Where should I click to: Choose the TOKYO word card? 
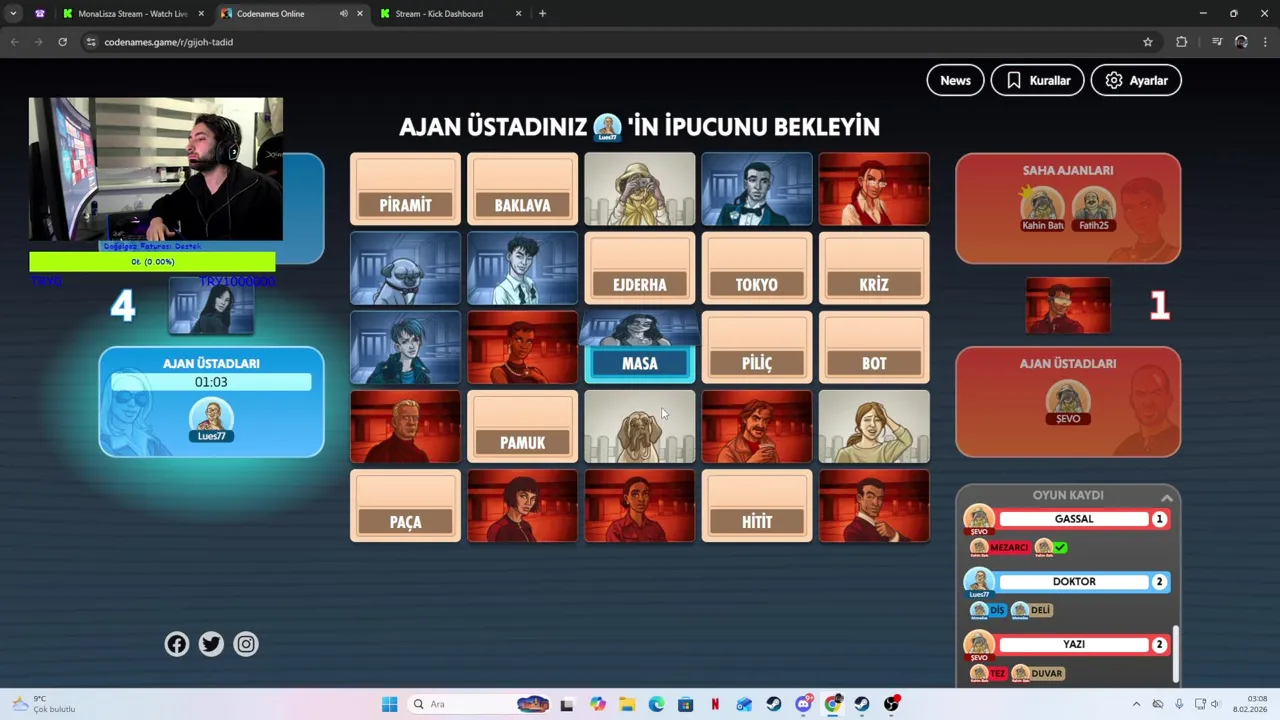coord(756,268)
